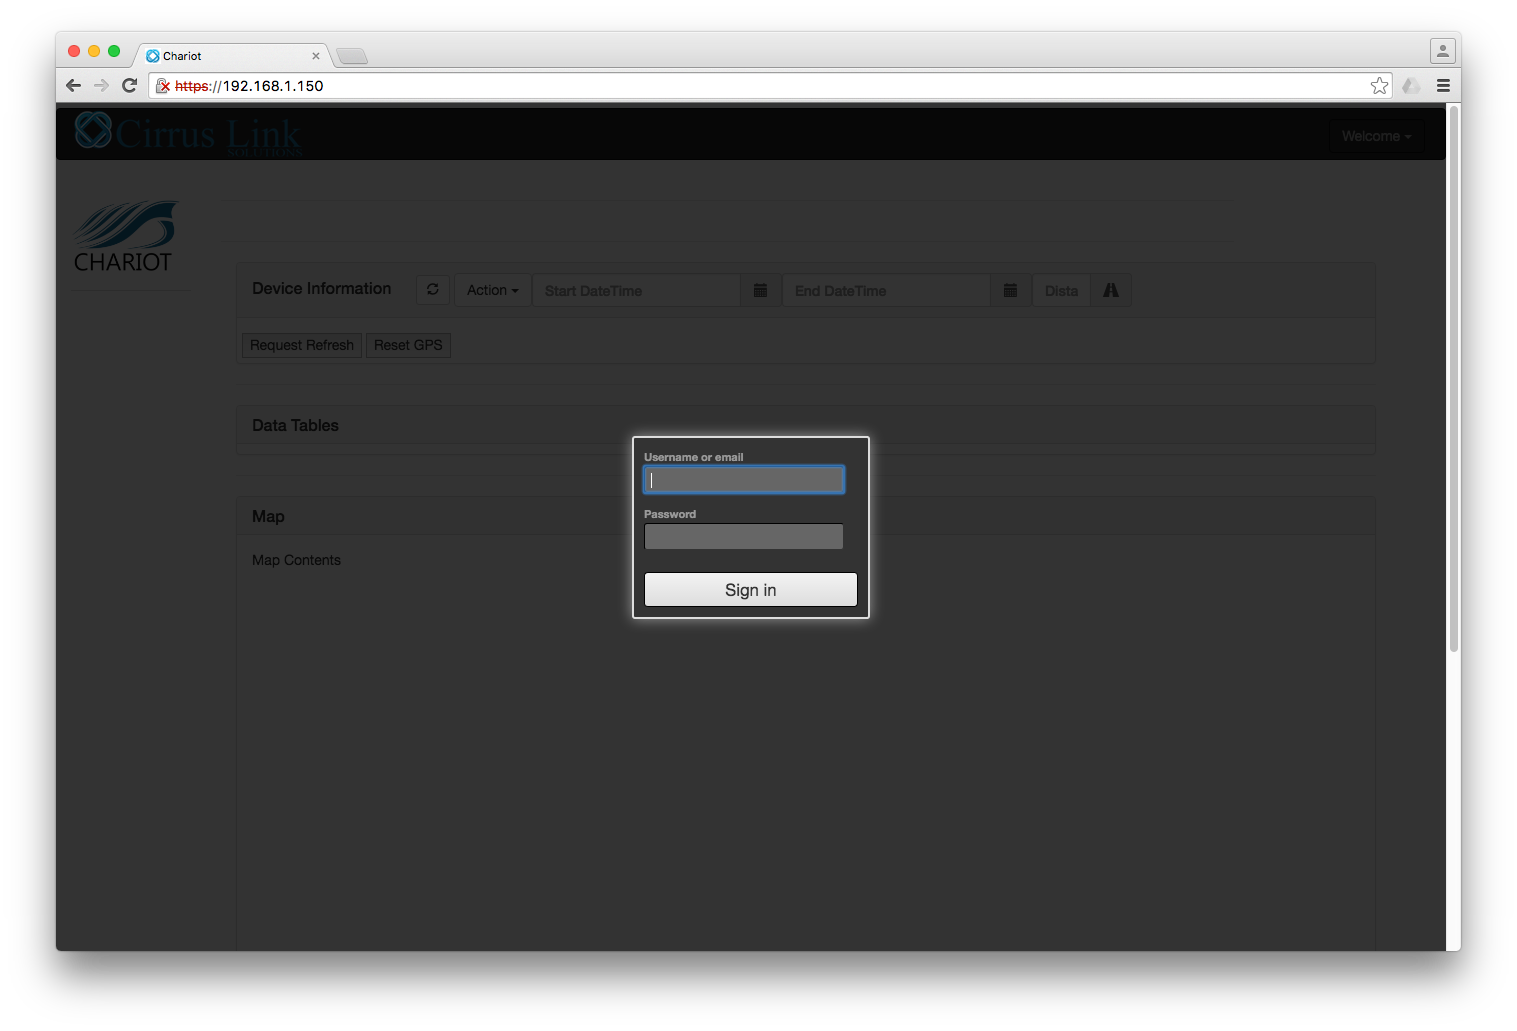Click the Reset GPS button
The width and height of the screenshot is (1517, 1031).
[408, 345]
